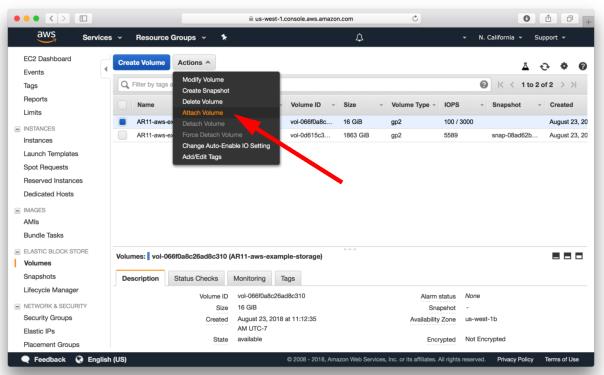Collapse the Elastic Block Store section
This screenshot has height=375, width=604.
pos(17,251)
